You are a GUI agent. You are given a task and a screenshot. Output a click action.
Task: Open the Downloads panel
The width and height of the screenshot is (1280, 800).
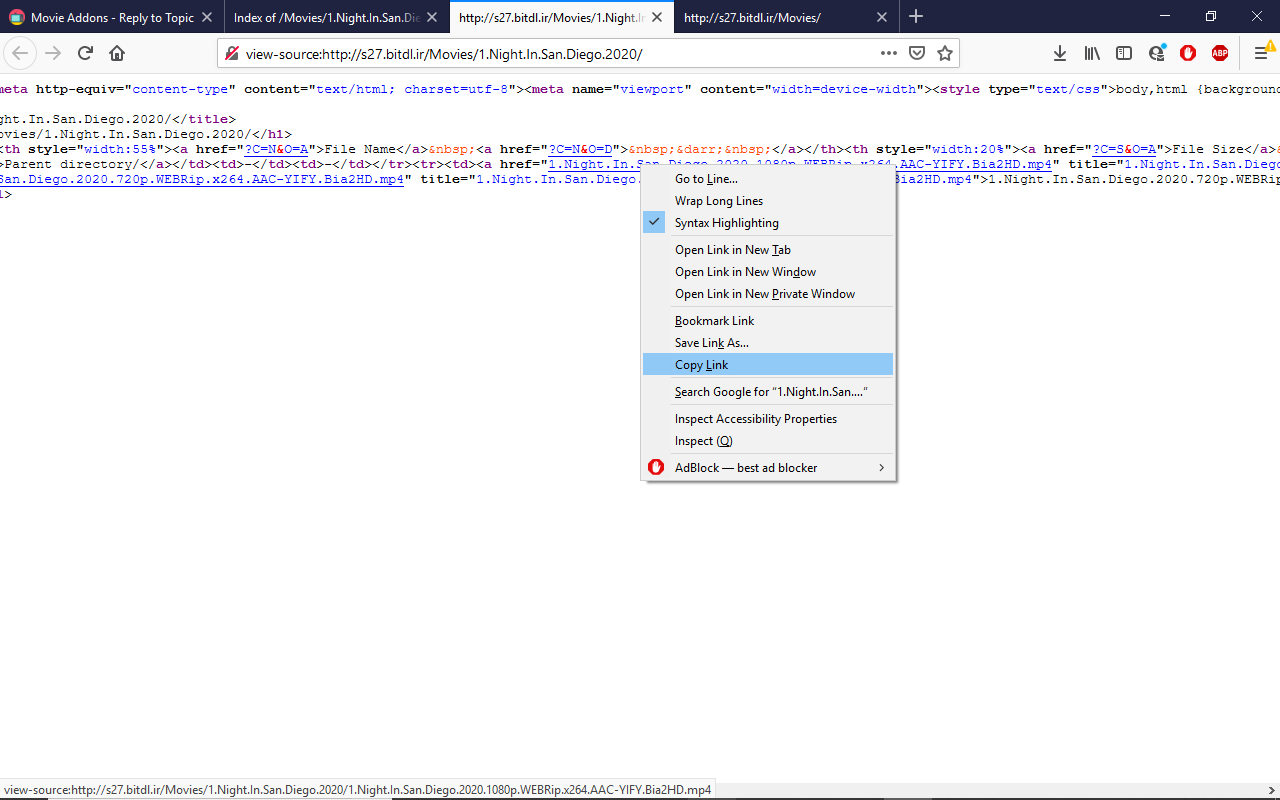click(1060, 53)
